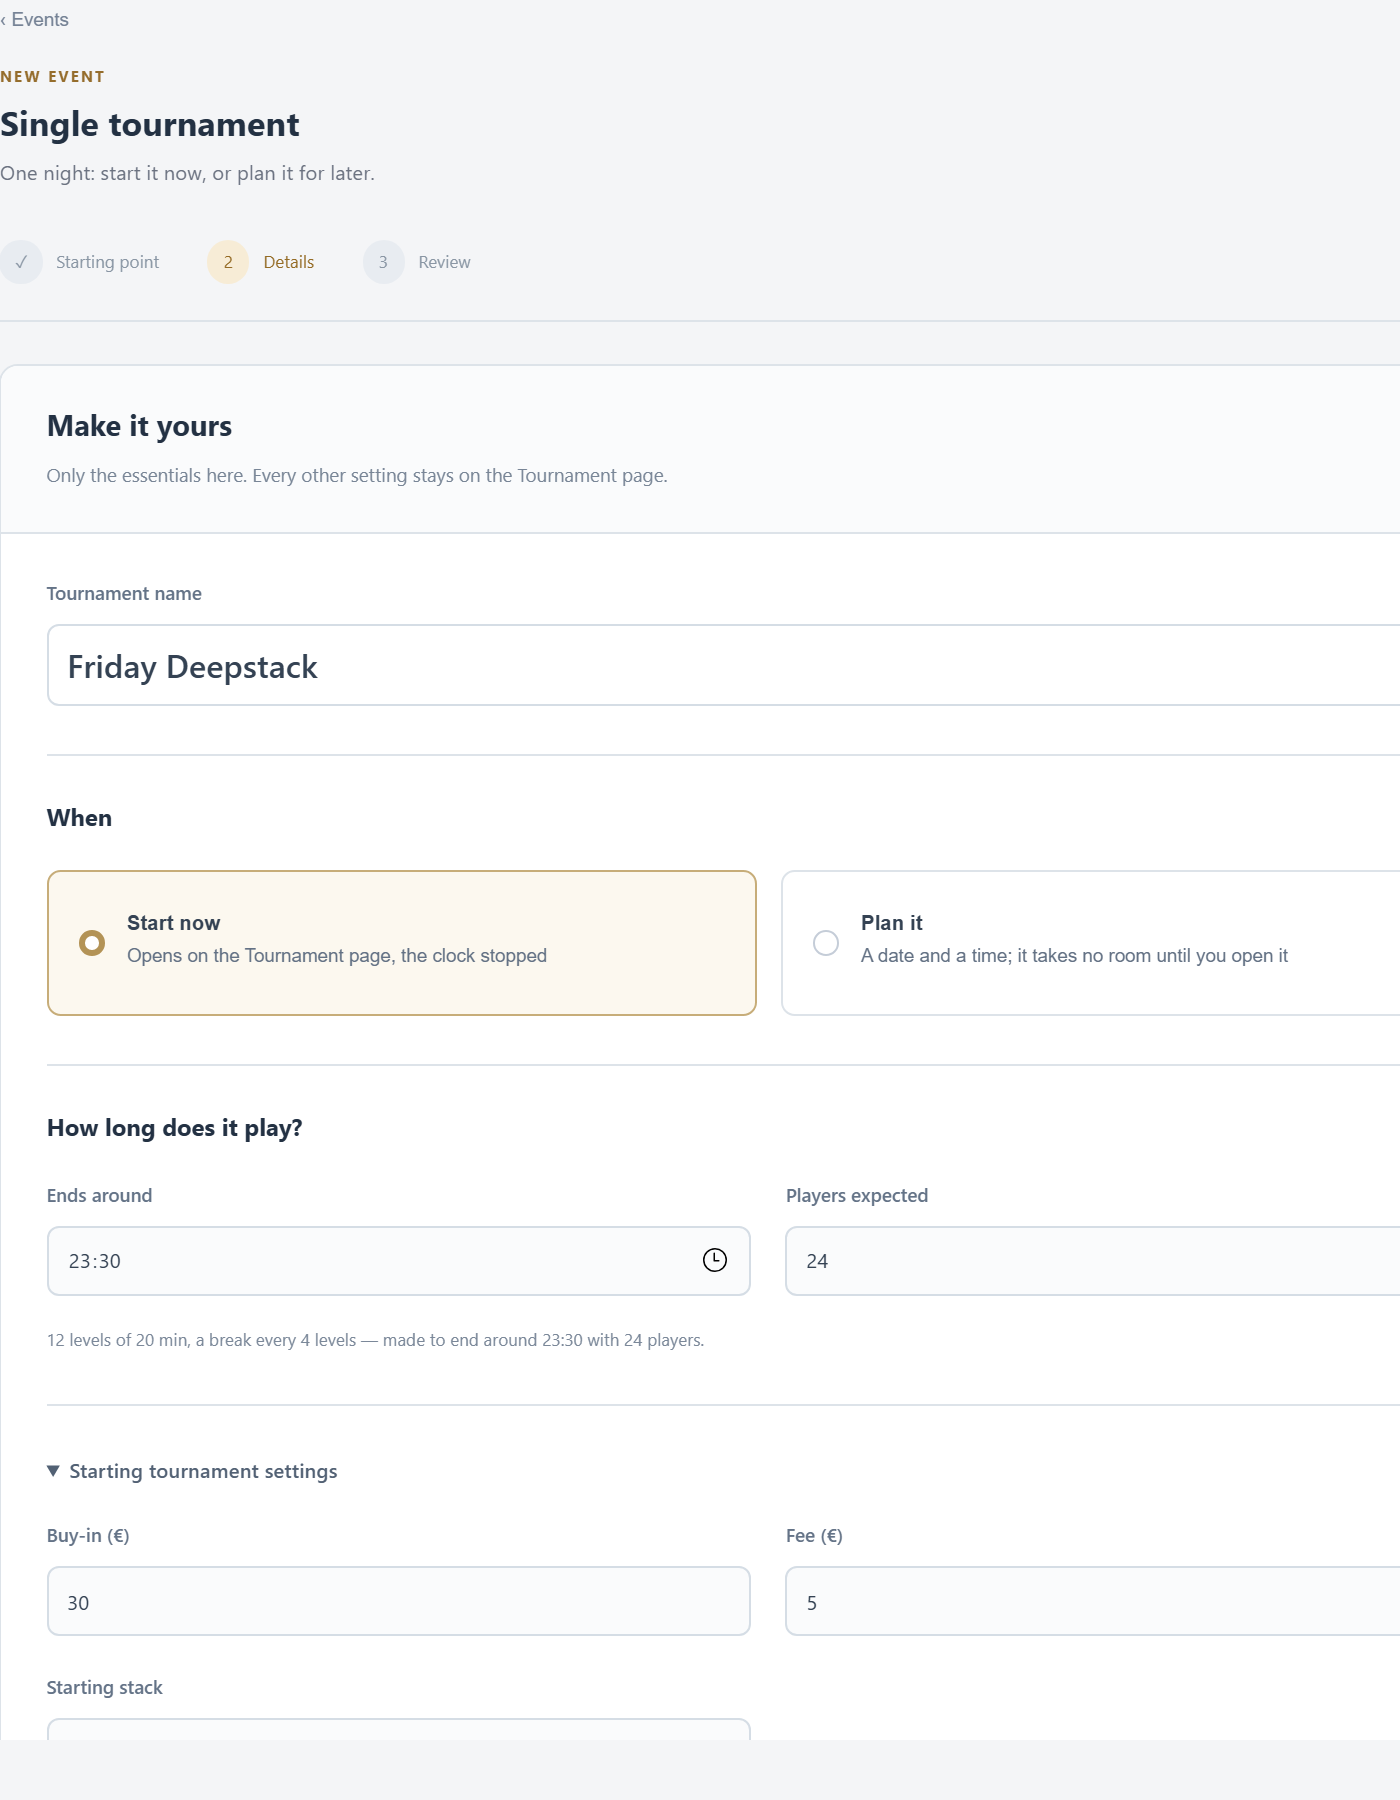Open the clock picker in Ends around
The height and width of the screenshot is (1800, 1400).
point(715,1260)
